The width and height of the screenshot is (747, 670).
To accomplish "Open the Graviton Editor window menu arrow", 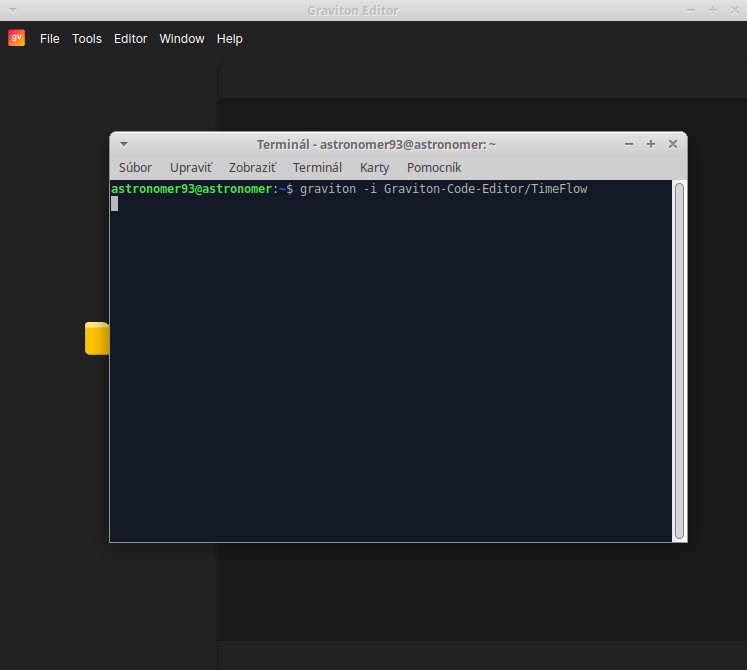I will (13, 10).
